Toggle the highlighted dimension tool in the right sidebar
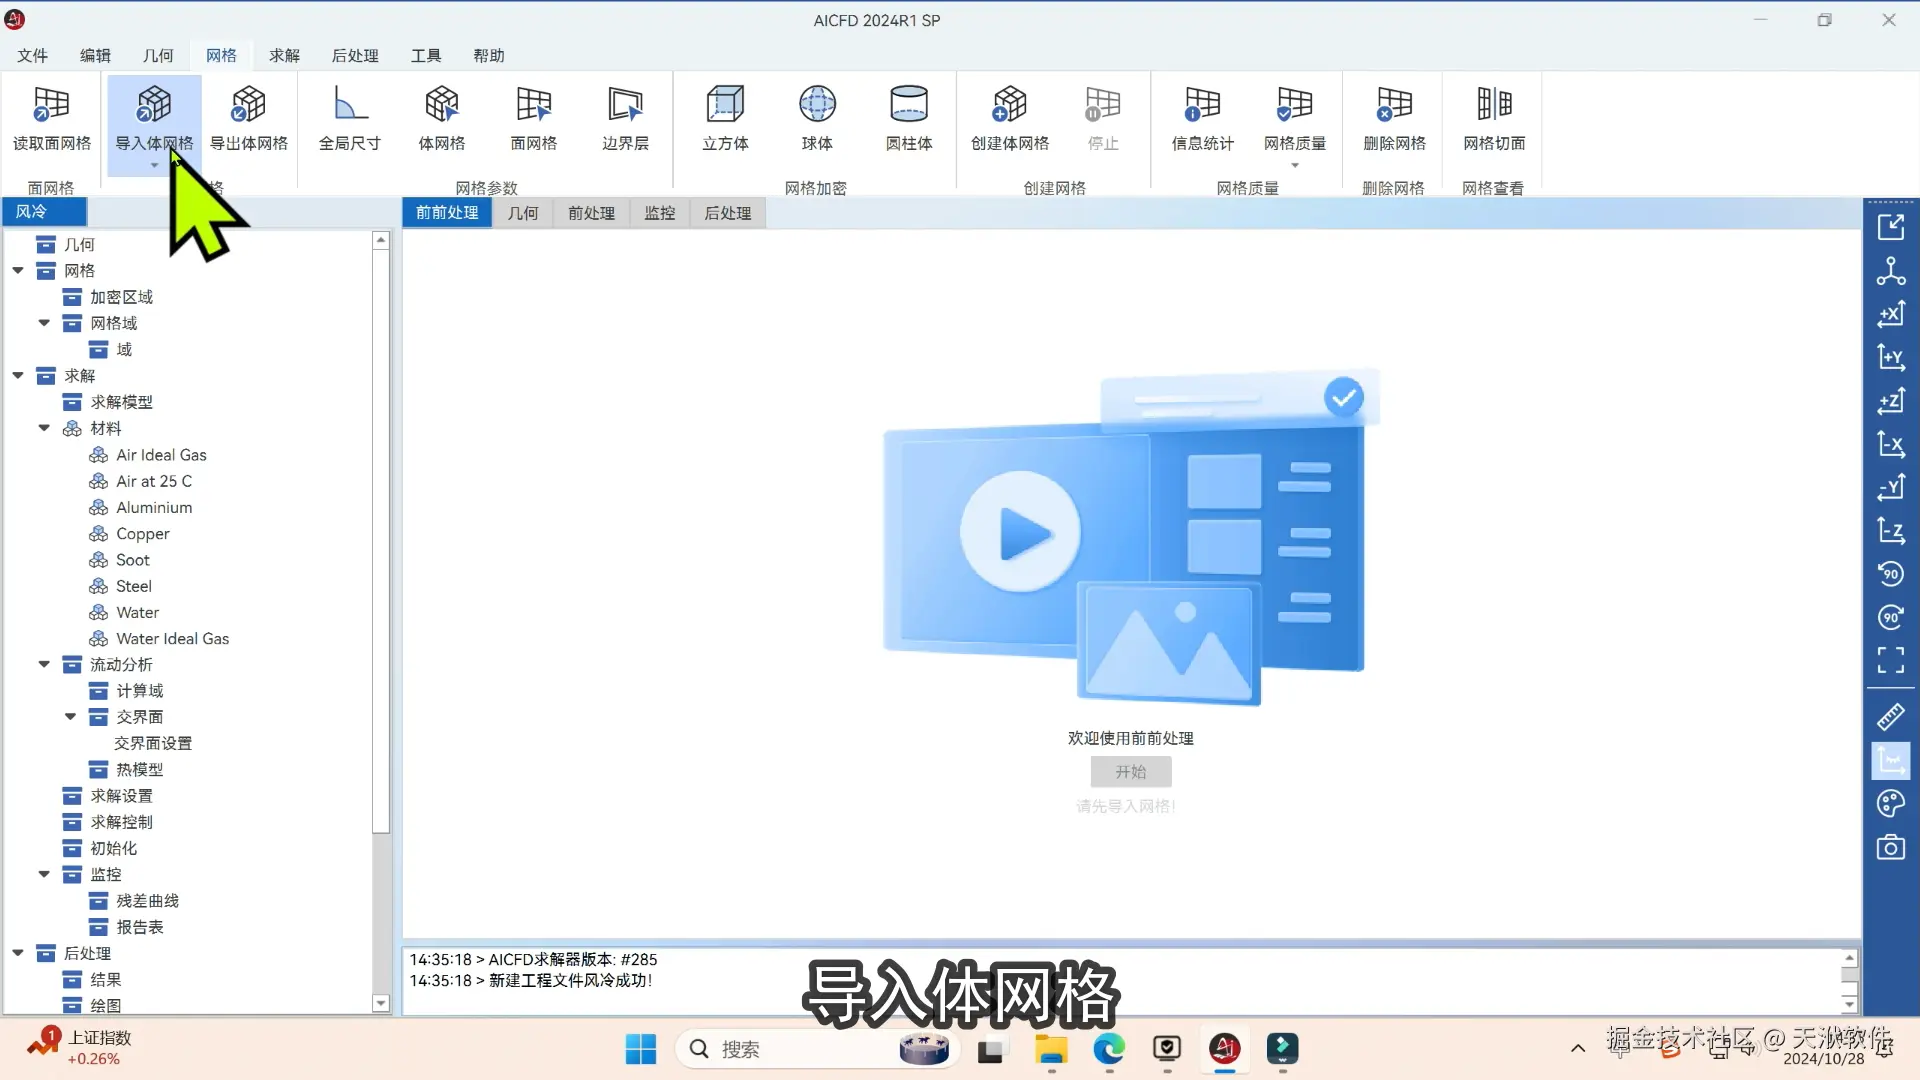This screenshot has height=1080, width=1920. (1890, 761)
